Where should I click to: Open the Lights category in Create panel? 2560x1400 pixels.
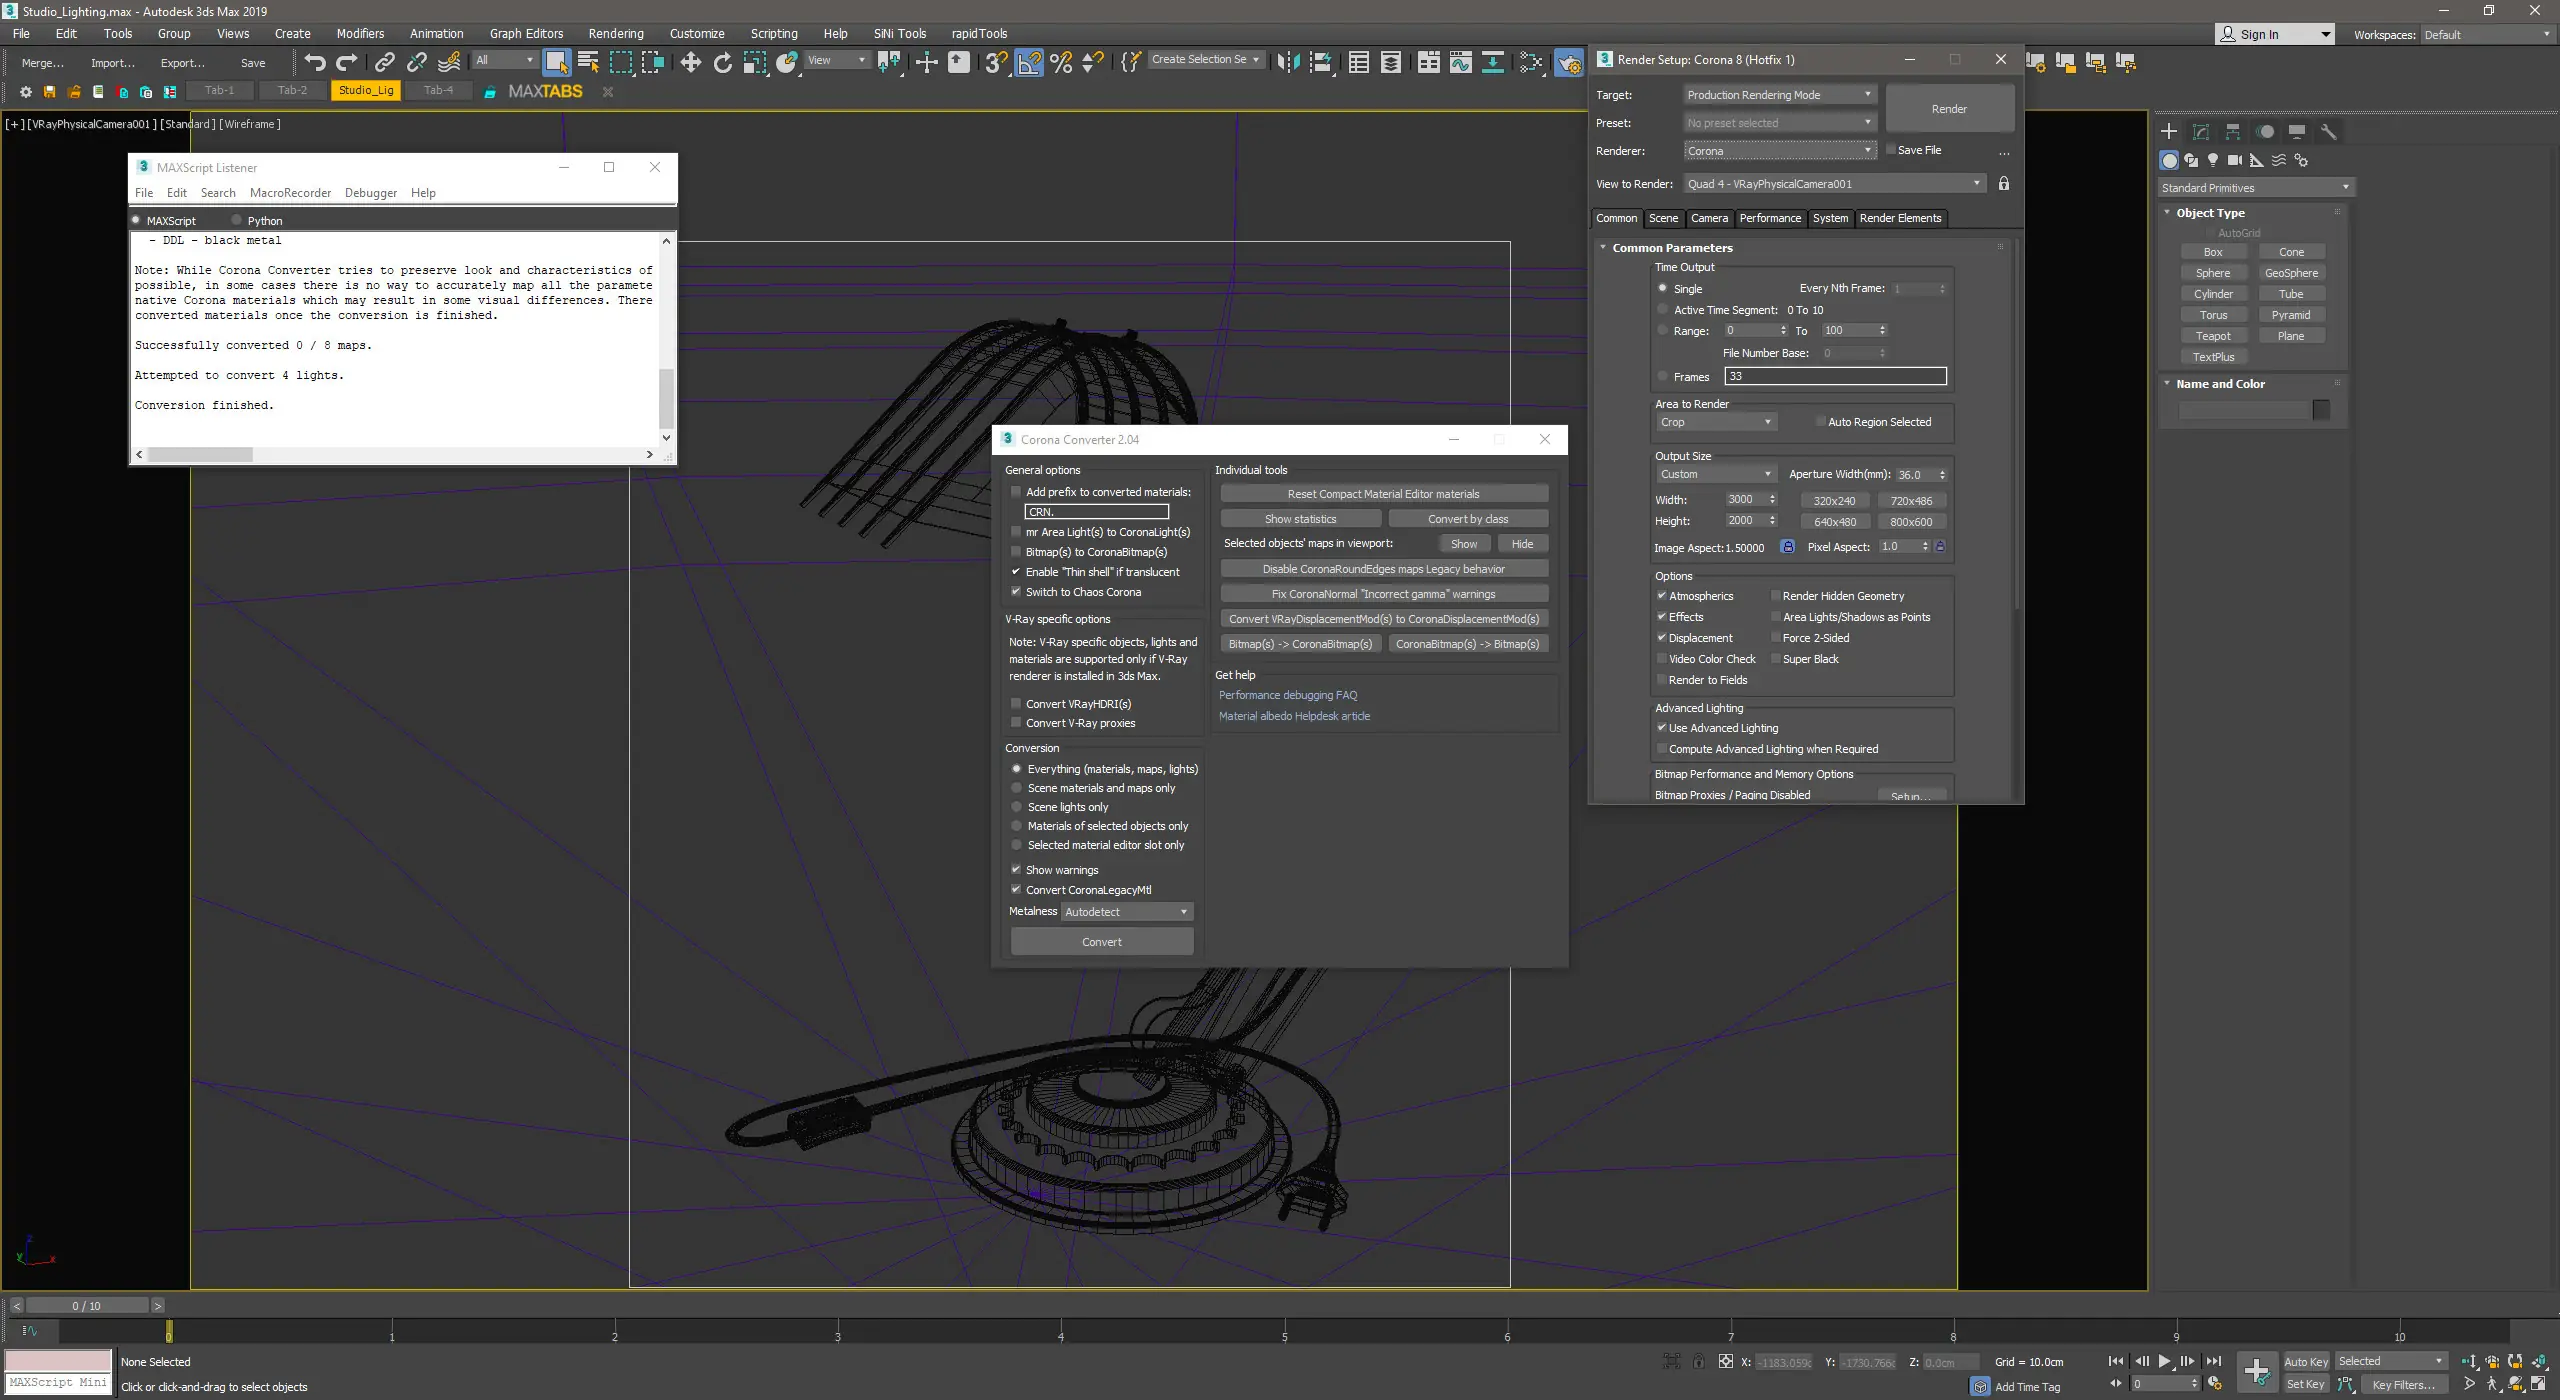[2213, 160]
